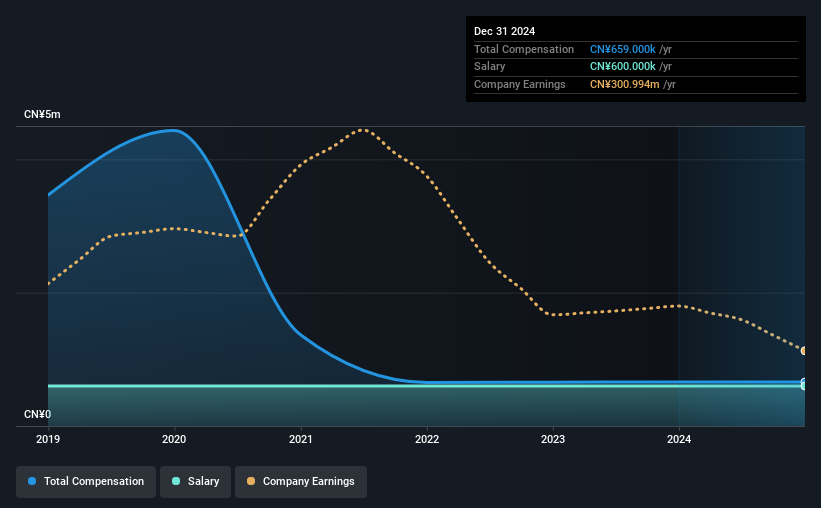
Task: Click the Dec 31 2024 tooltip date
Action: (504, 31)
